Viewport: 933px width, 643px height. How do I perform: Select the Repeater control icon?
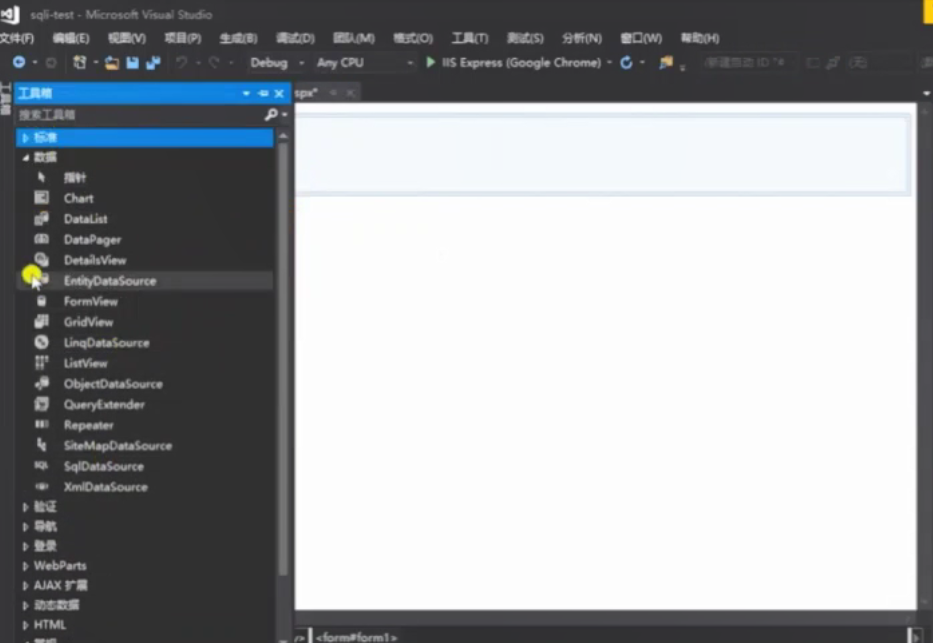[41, 425]
